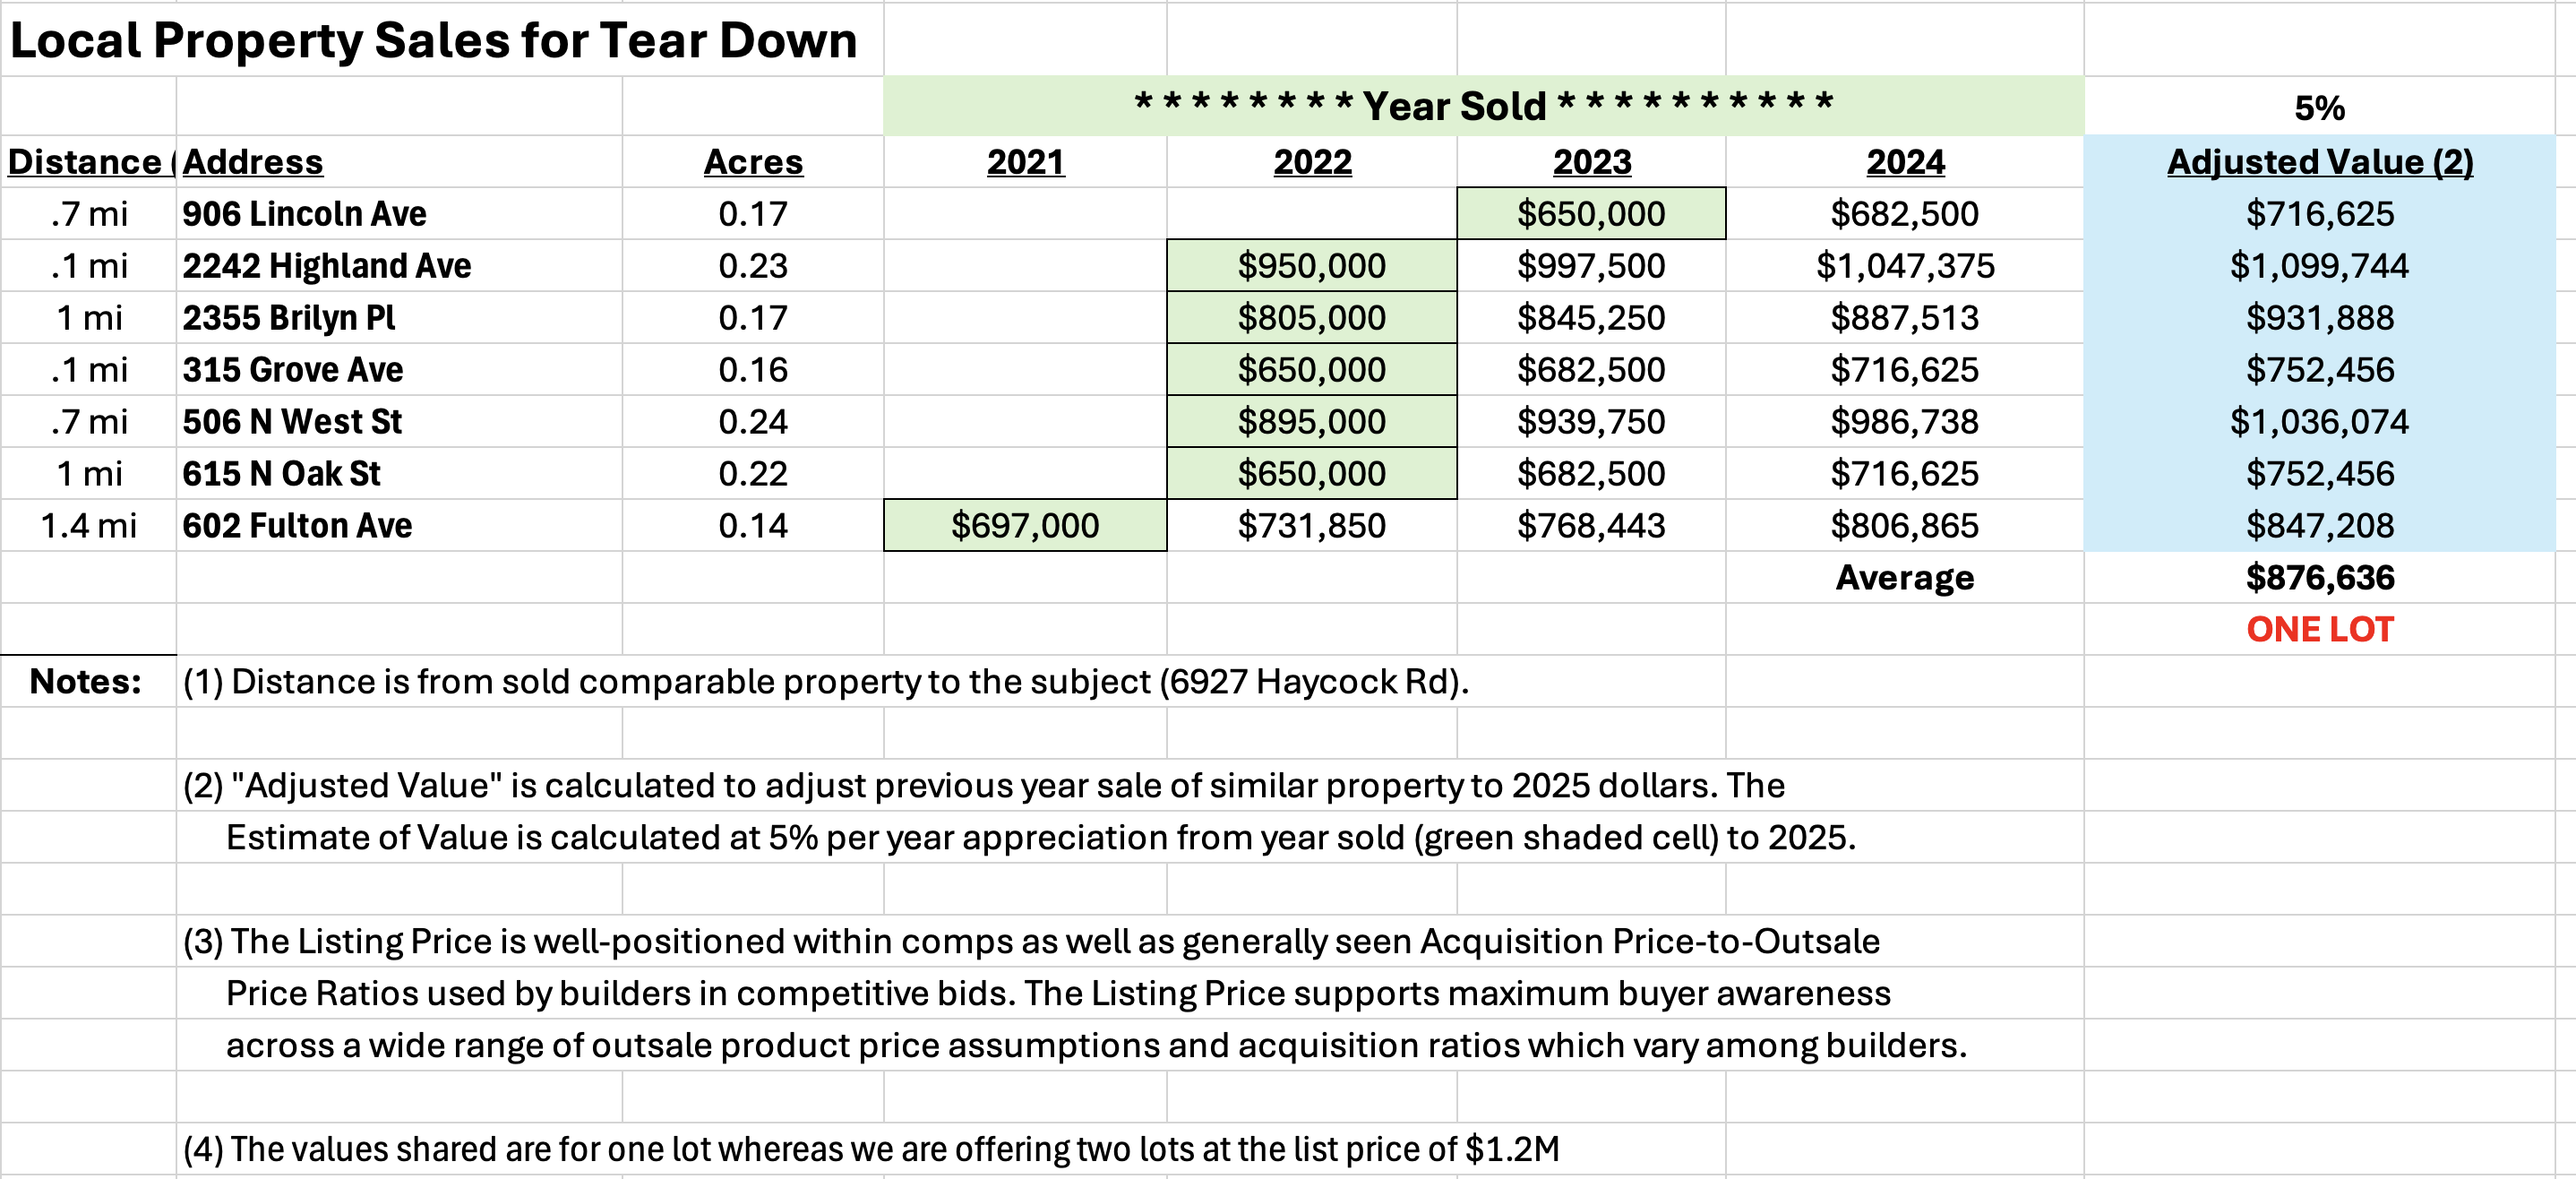This screenshot has height=1179, width=2576.
Task: Click the "Average" label cell
Action: pyautogui.click(x=1904, y=578)
